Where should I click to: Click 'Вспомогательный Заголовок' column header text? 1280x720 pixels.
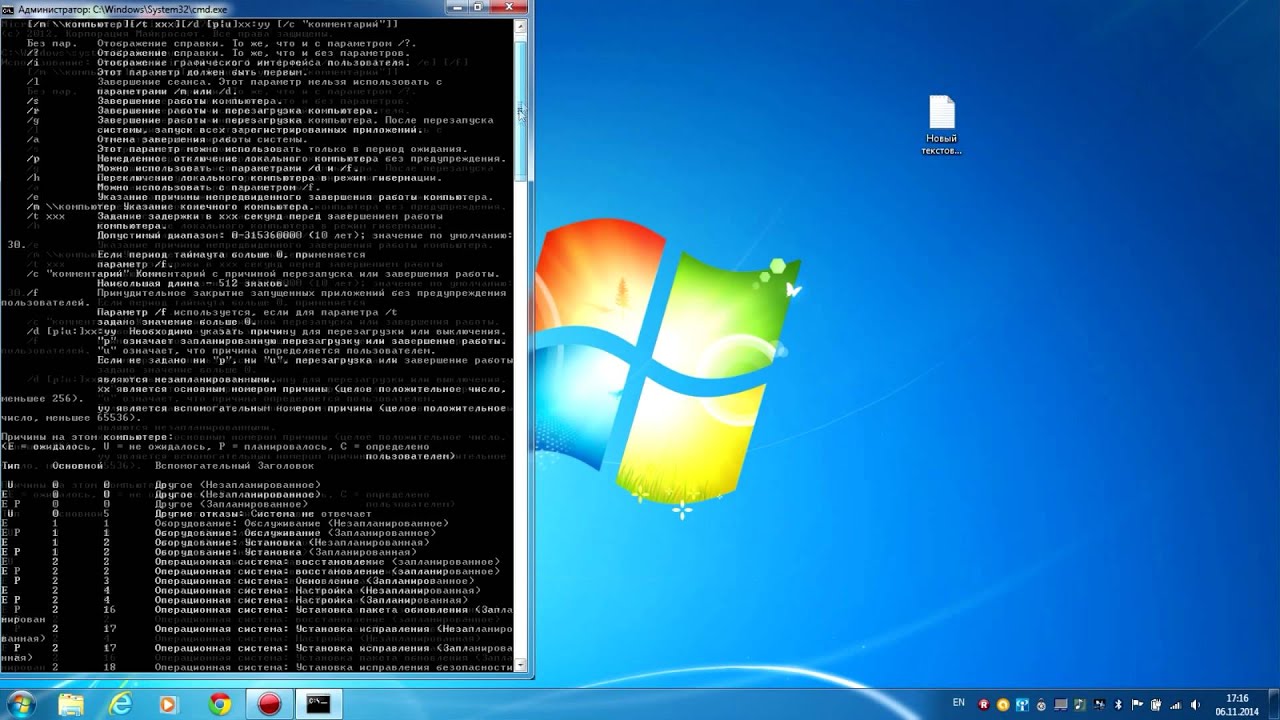234,466
